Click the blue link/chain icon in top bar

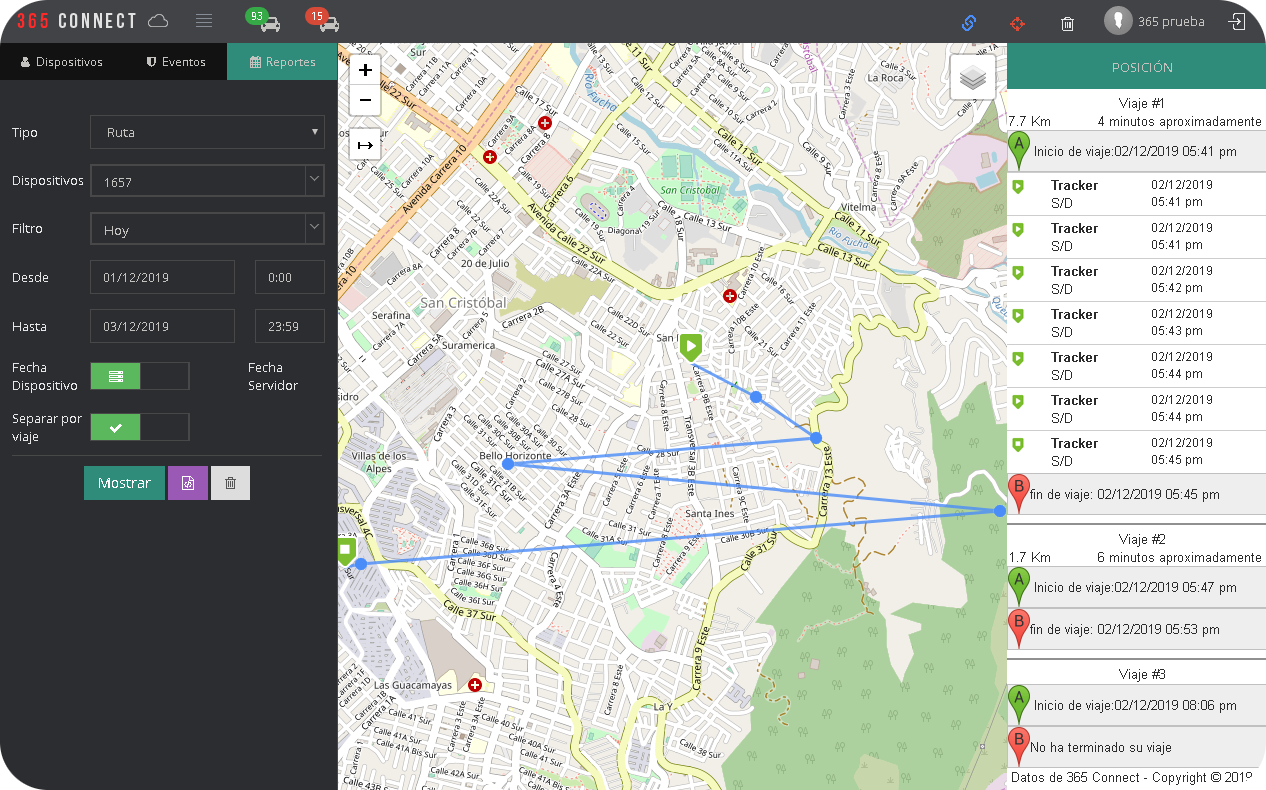[968, 23]
